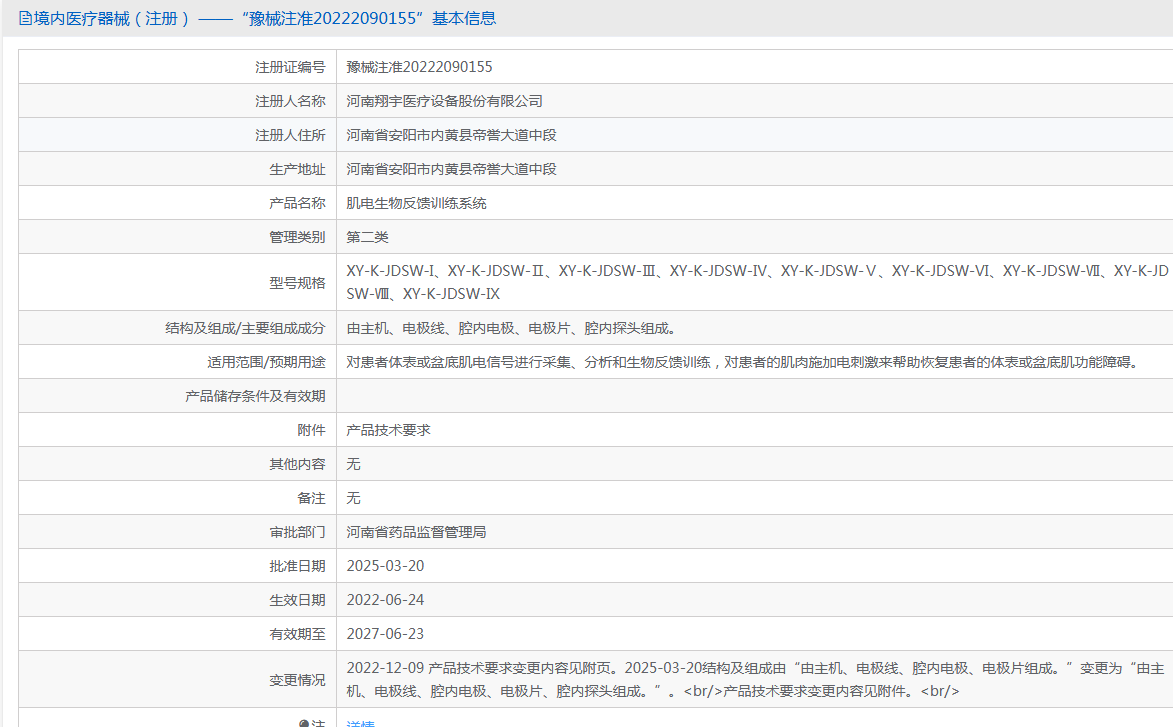Open the 详情 link at the bottom
The image size is (1173, 727).
click(x=360, y=723)
